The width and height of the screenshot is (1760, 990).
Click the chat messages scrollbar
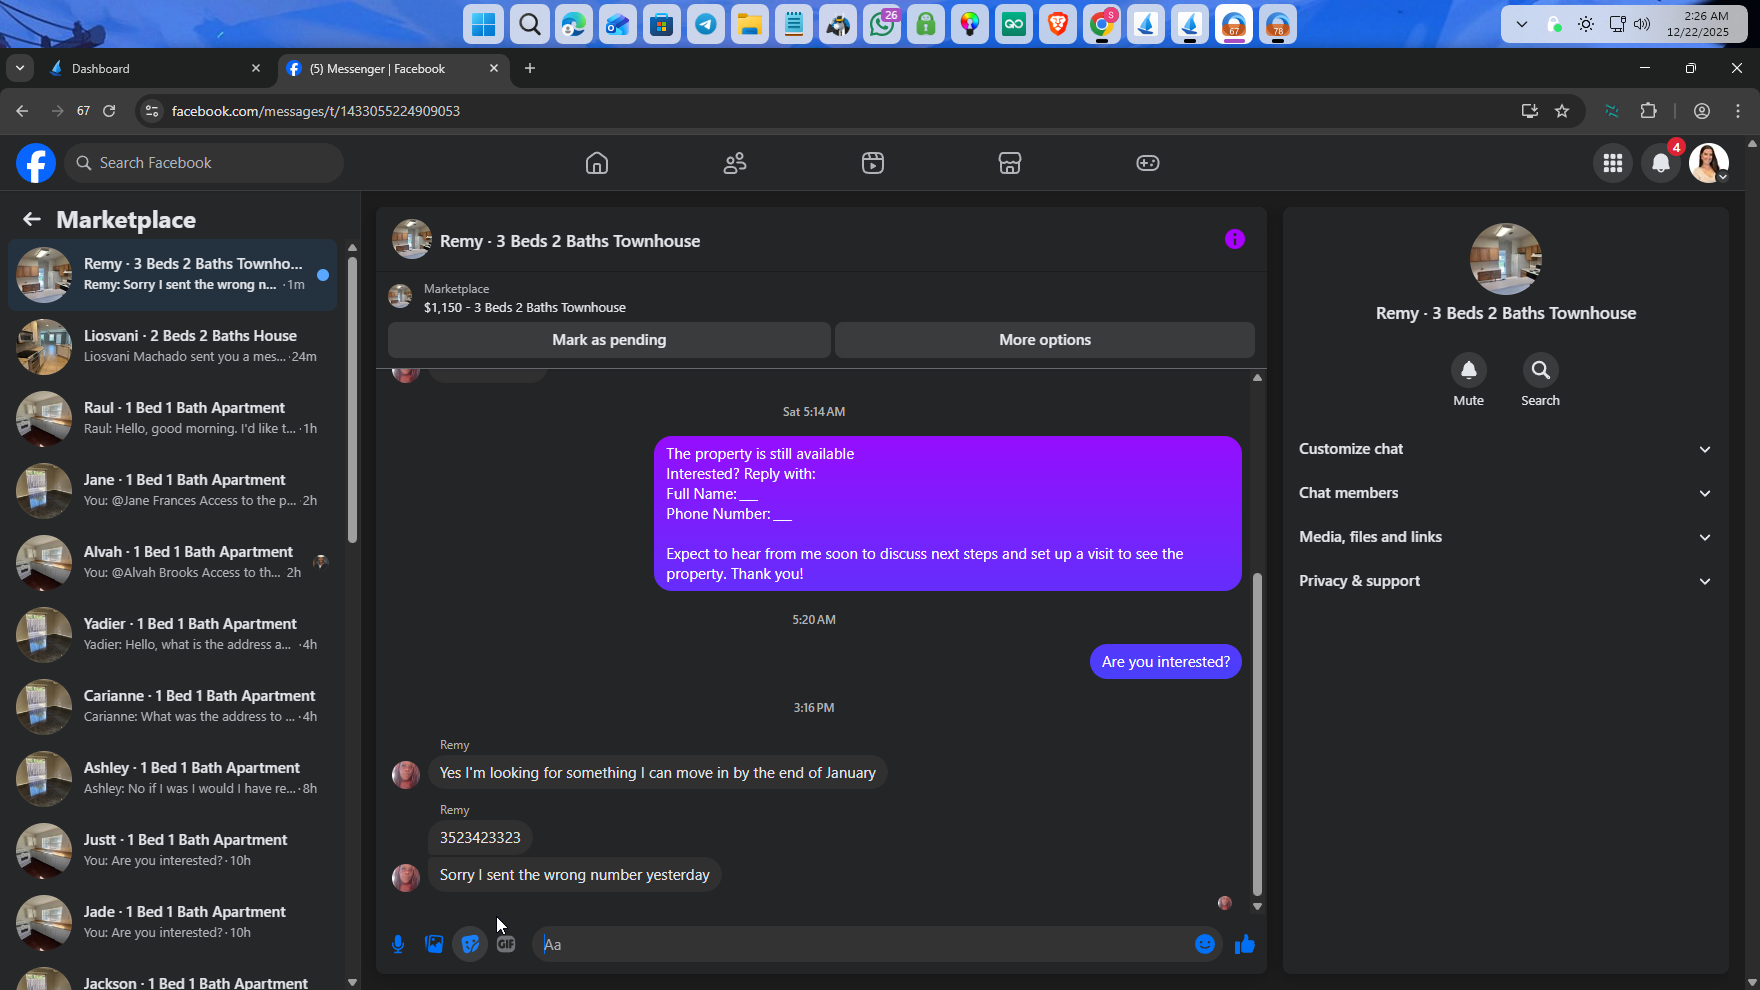[1257, 734]
